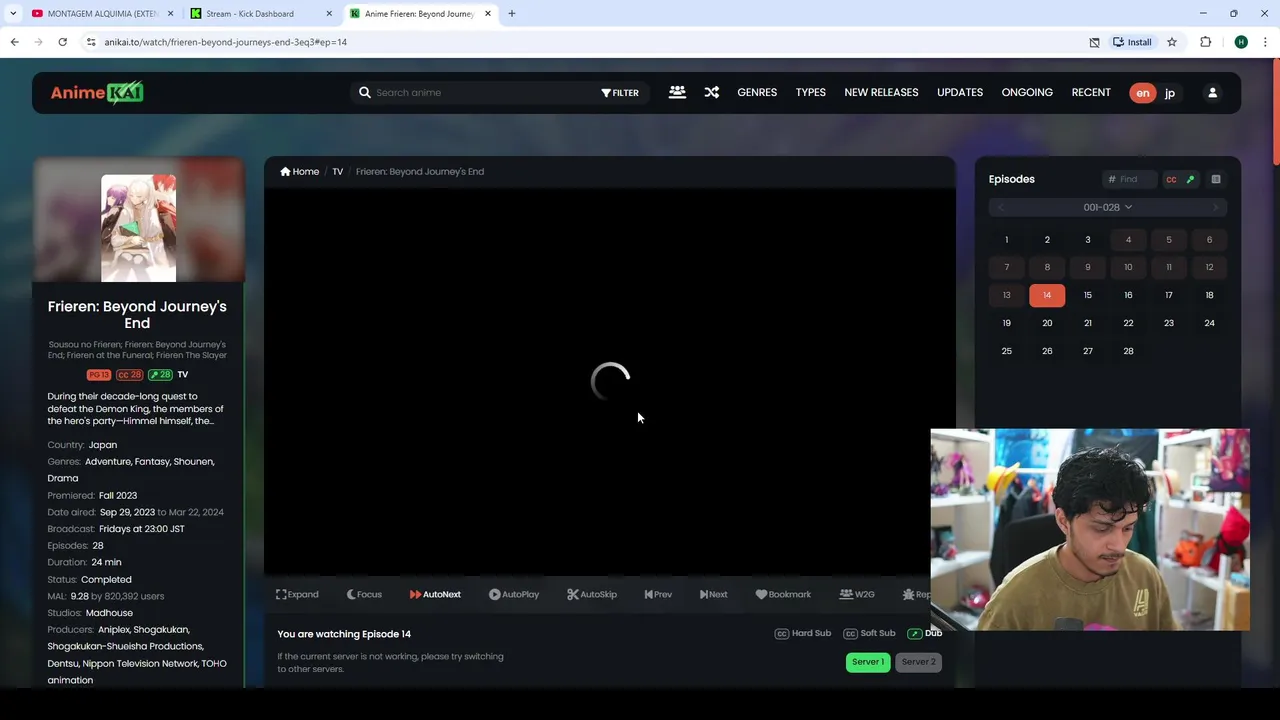Switch to the MONTAGEM ALQUIMIA browser tab
Image resolution: width=1280 pixels, height=720 pixels.
tap(103, 14)
